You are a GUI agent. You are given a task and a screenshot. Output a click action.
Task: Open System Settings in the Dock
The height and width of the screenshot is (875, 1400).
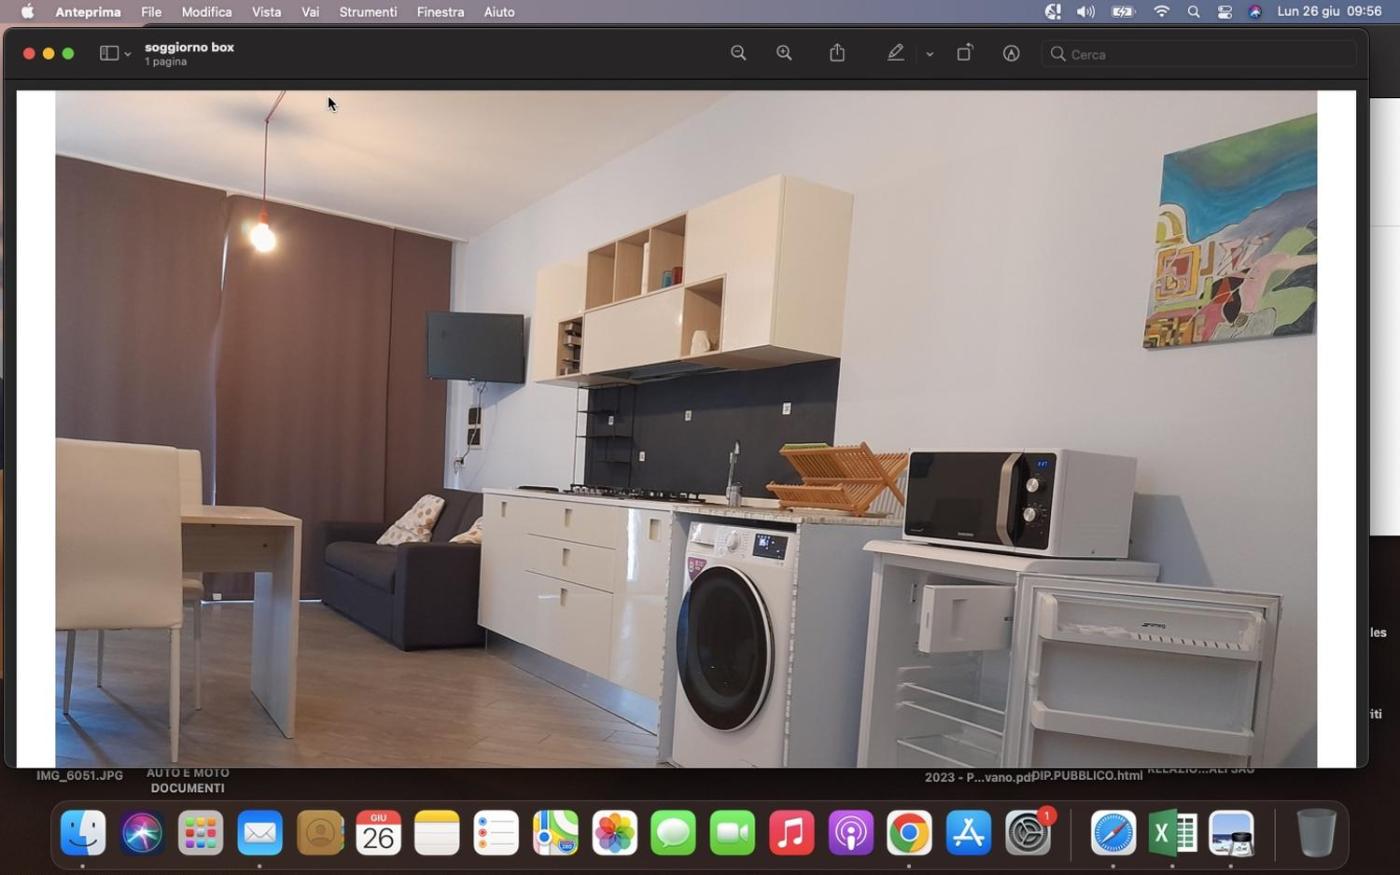[x=1027, y=833]
